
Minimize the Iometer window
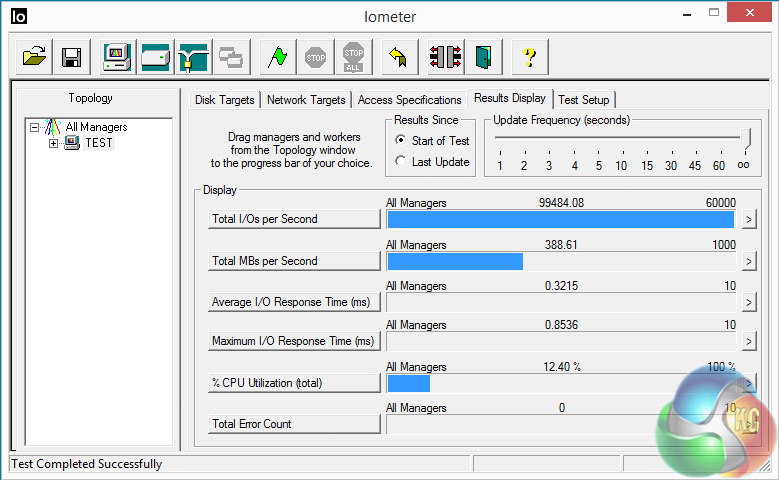click(x=687, y=14)
